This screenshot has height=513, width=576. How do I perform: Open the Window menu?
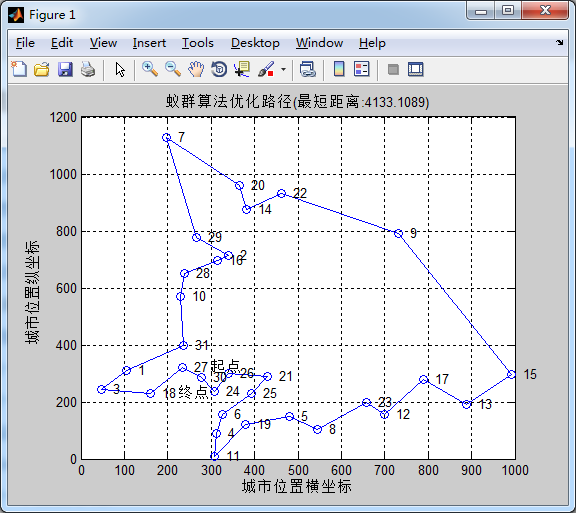click(x=319, y=43)
